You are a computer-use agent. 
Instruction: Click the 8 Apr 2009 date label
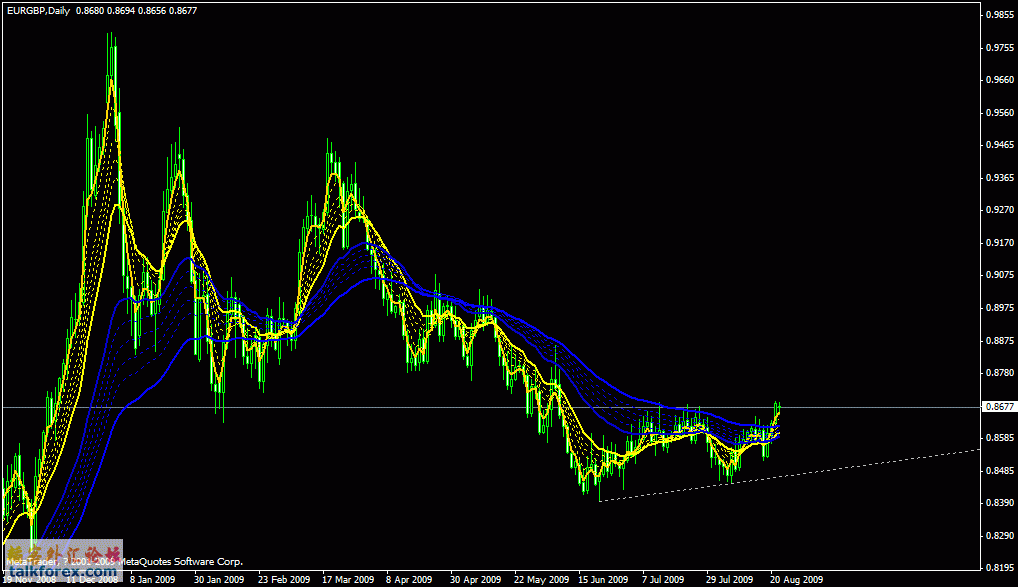point(409,579)
